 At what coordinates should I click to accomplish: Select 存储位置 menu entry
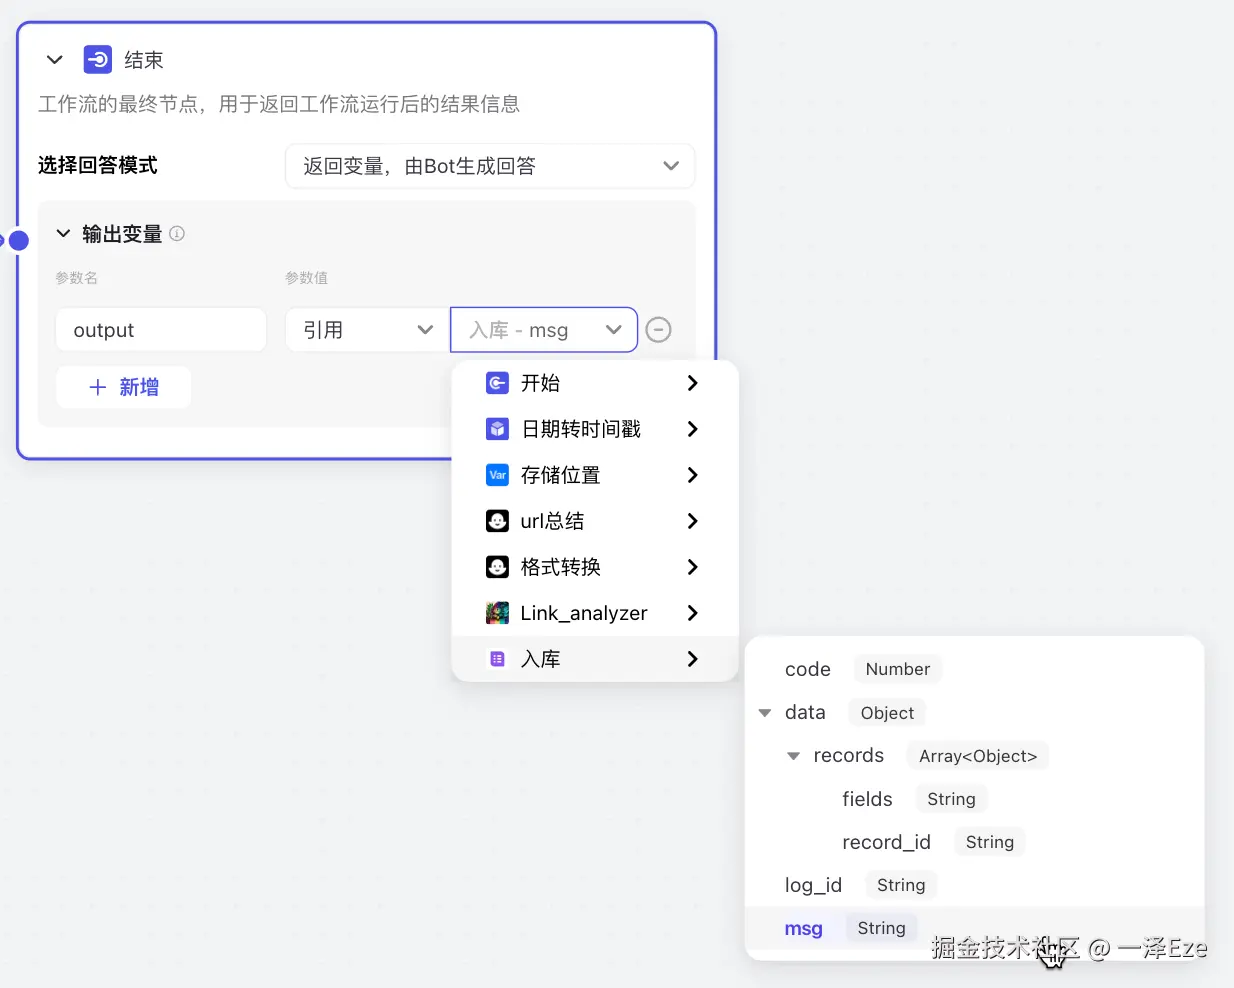coord(595,475)
